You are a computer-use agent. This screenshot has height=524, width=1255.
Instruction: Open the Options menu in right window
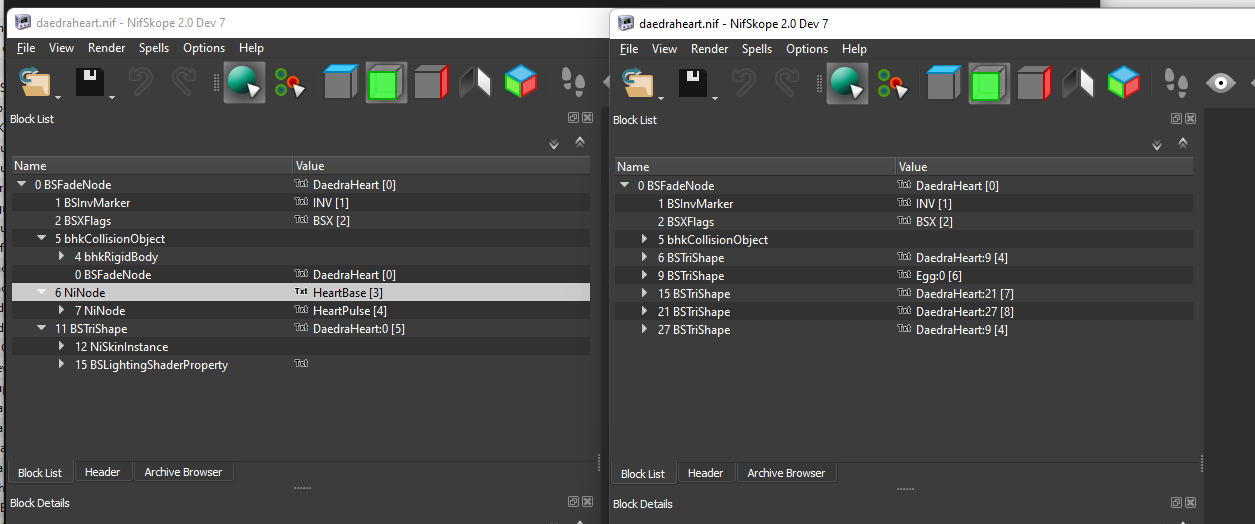tap(807, 49)
